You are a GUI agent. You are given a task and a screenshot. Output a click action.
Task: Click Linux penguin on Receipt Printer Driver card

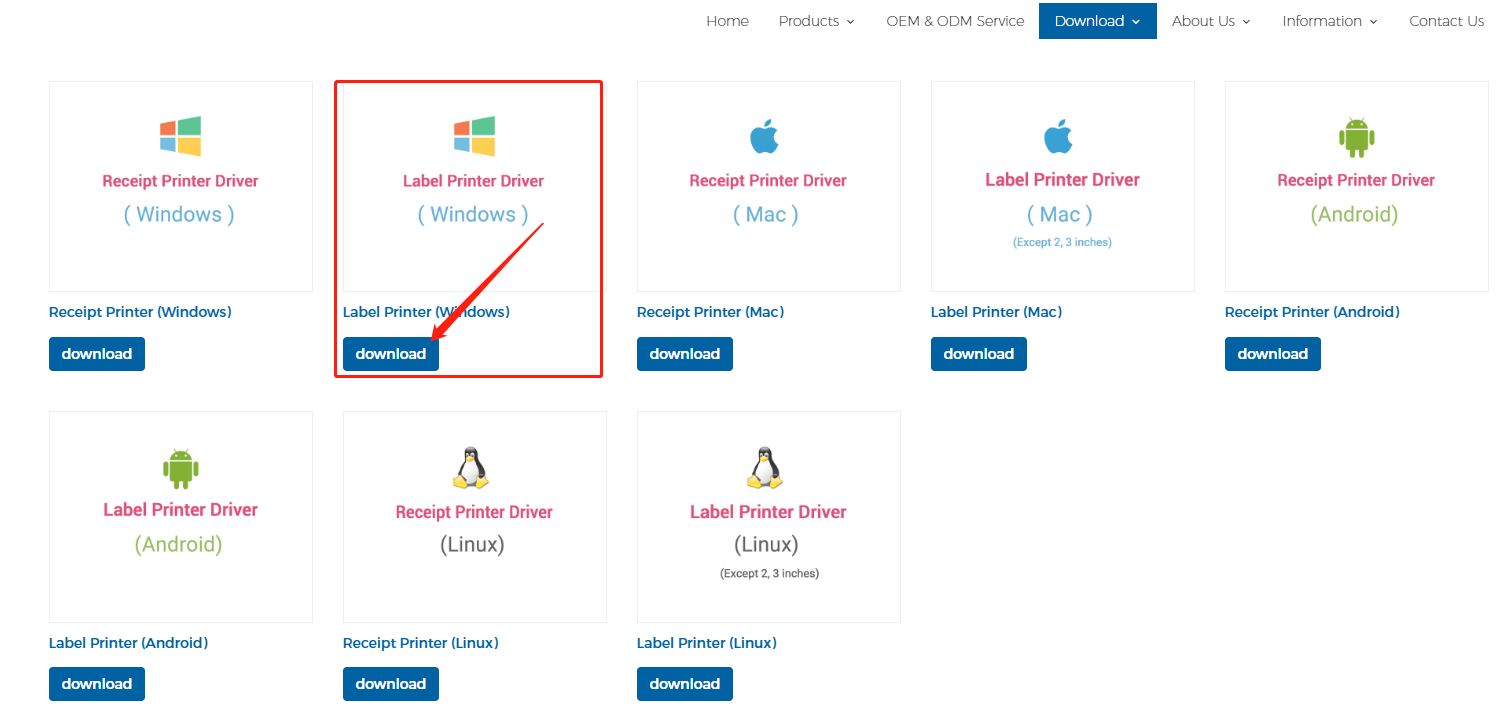pyautogui.click(x=471, y=468)
